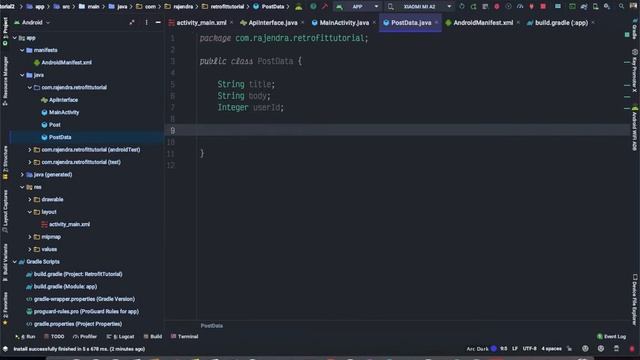
Task: Click the Android robot icon beside breadcrumb
Action: 299,7
